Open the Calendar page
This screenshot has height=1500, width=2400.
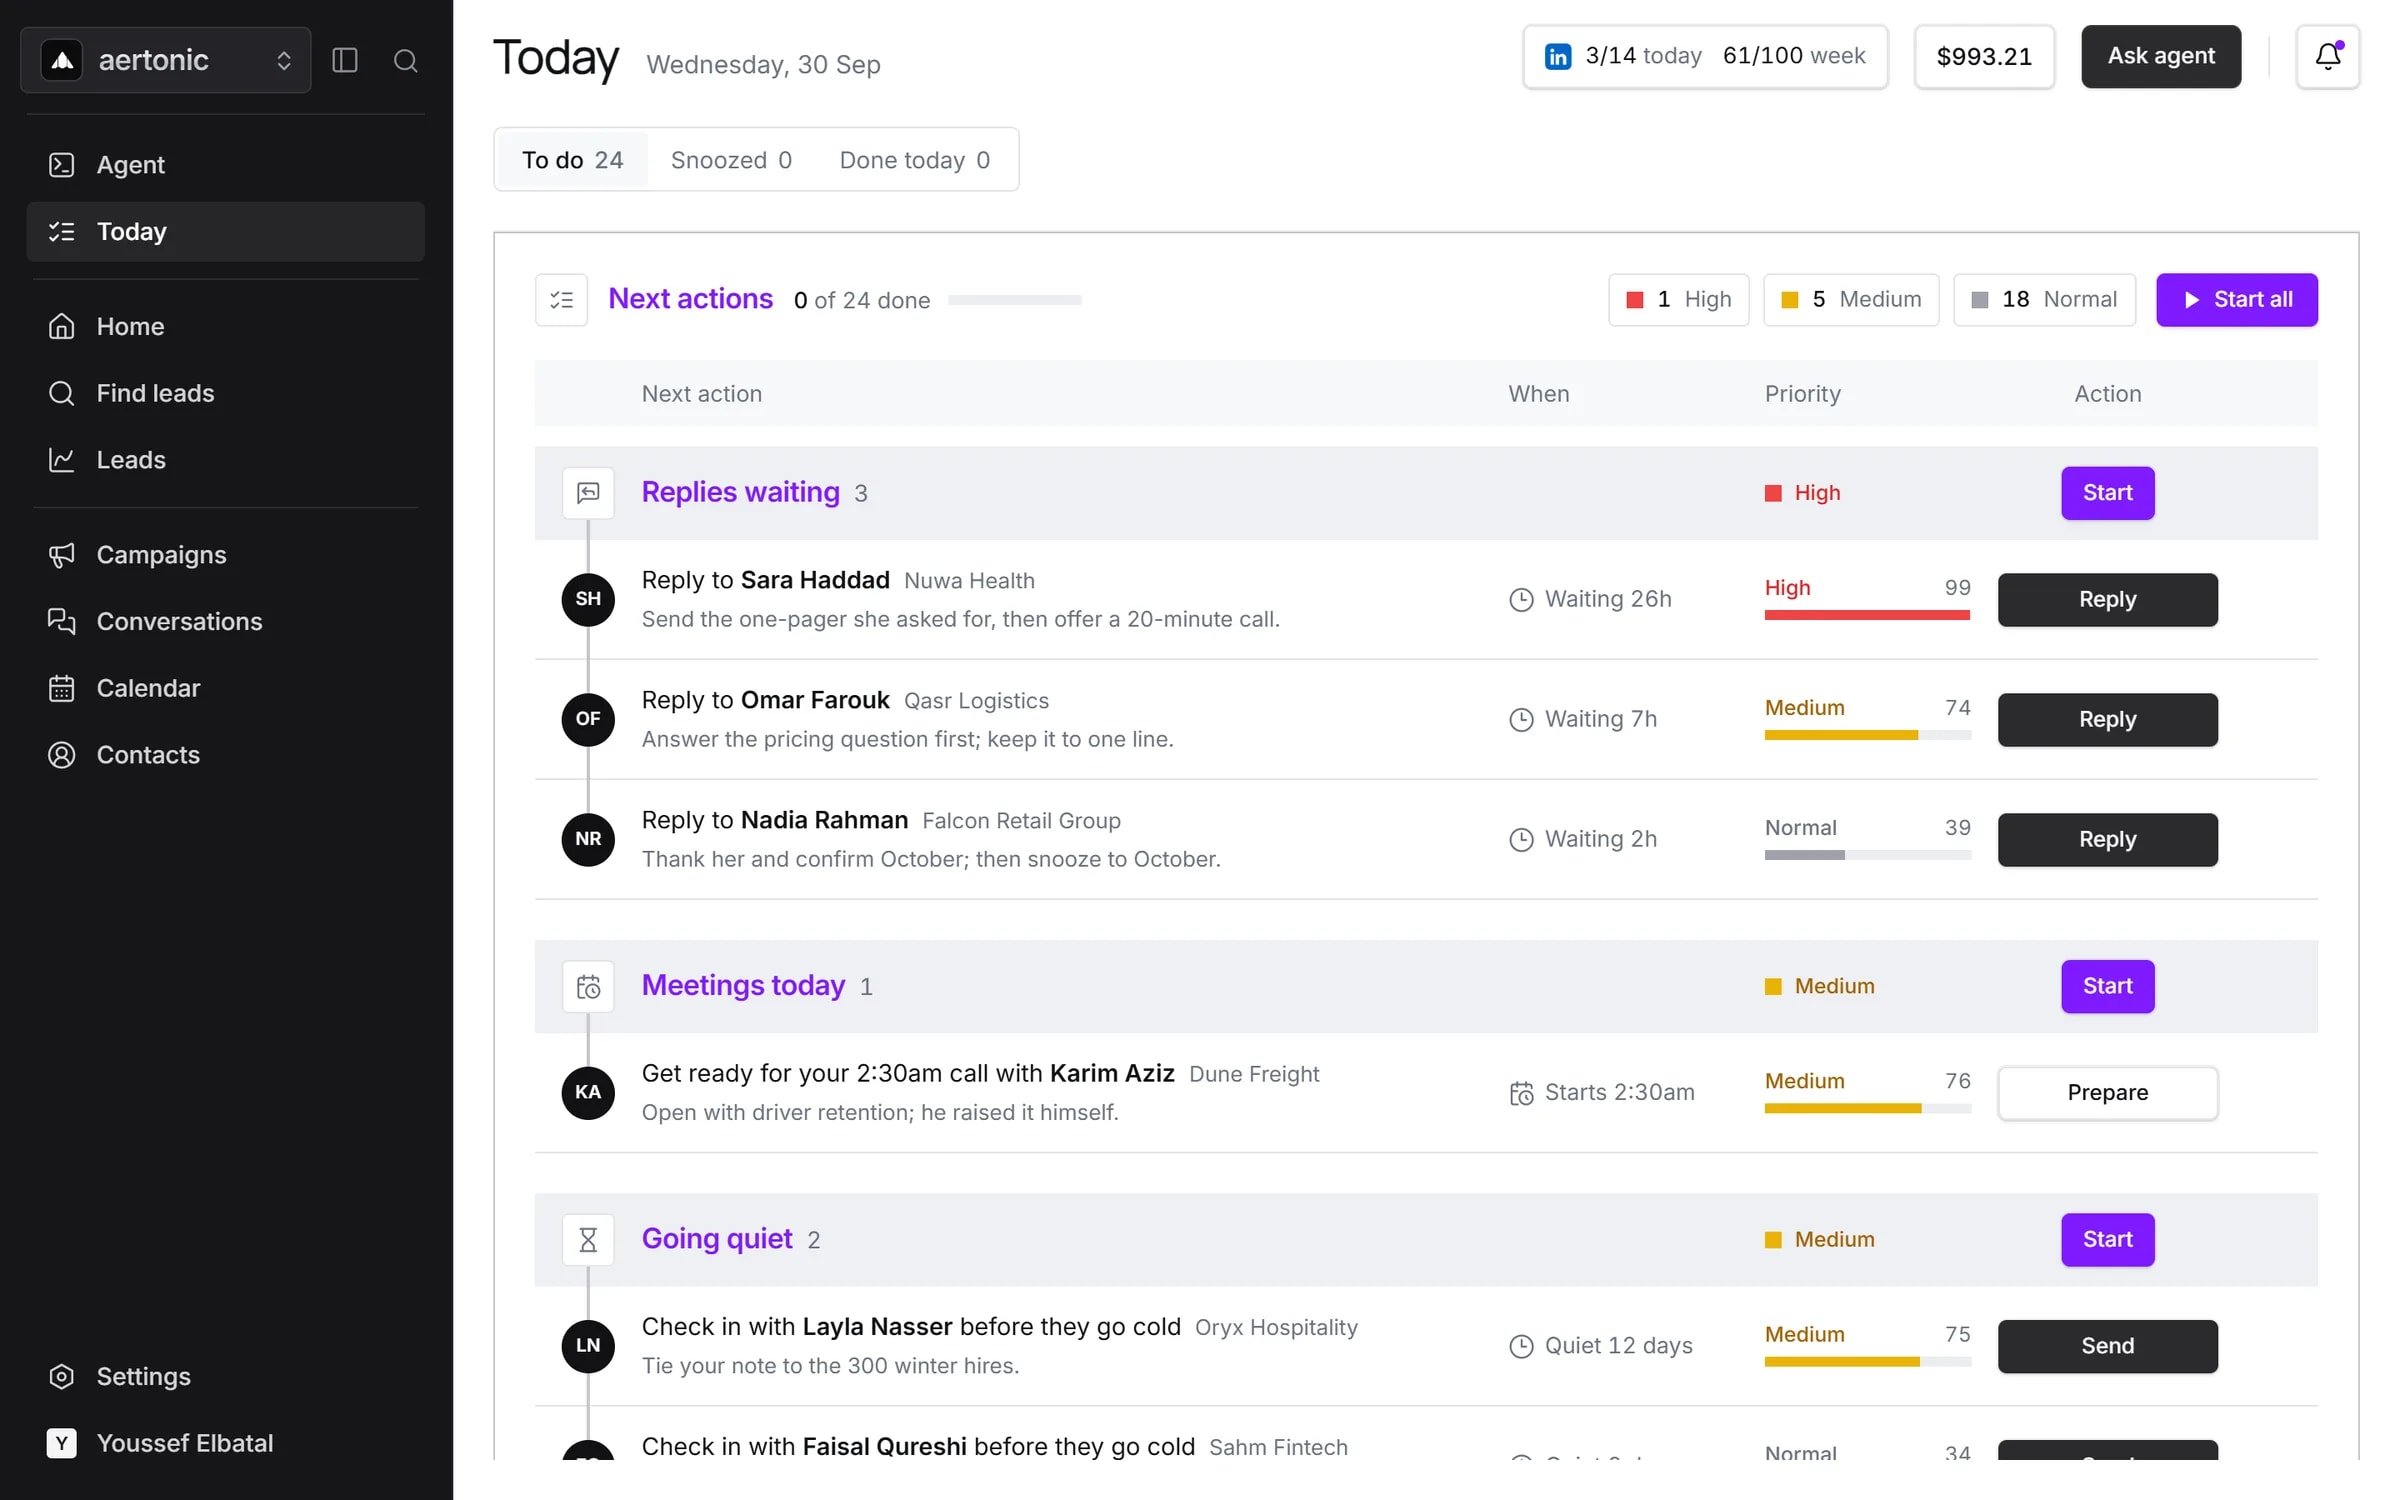click(x=225, y=688)
